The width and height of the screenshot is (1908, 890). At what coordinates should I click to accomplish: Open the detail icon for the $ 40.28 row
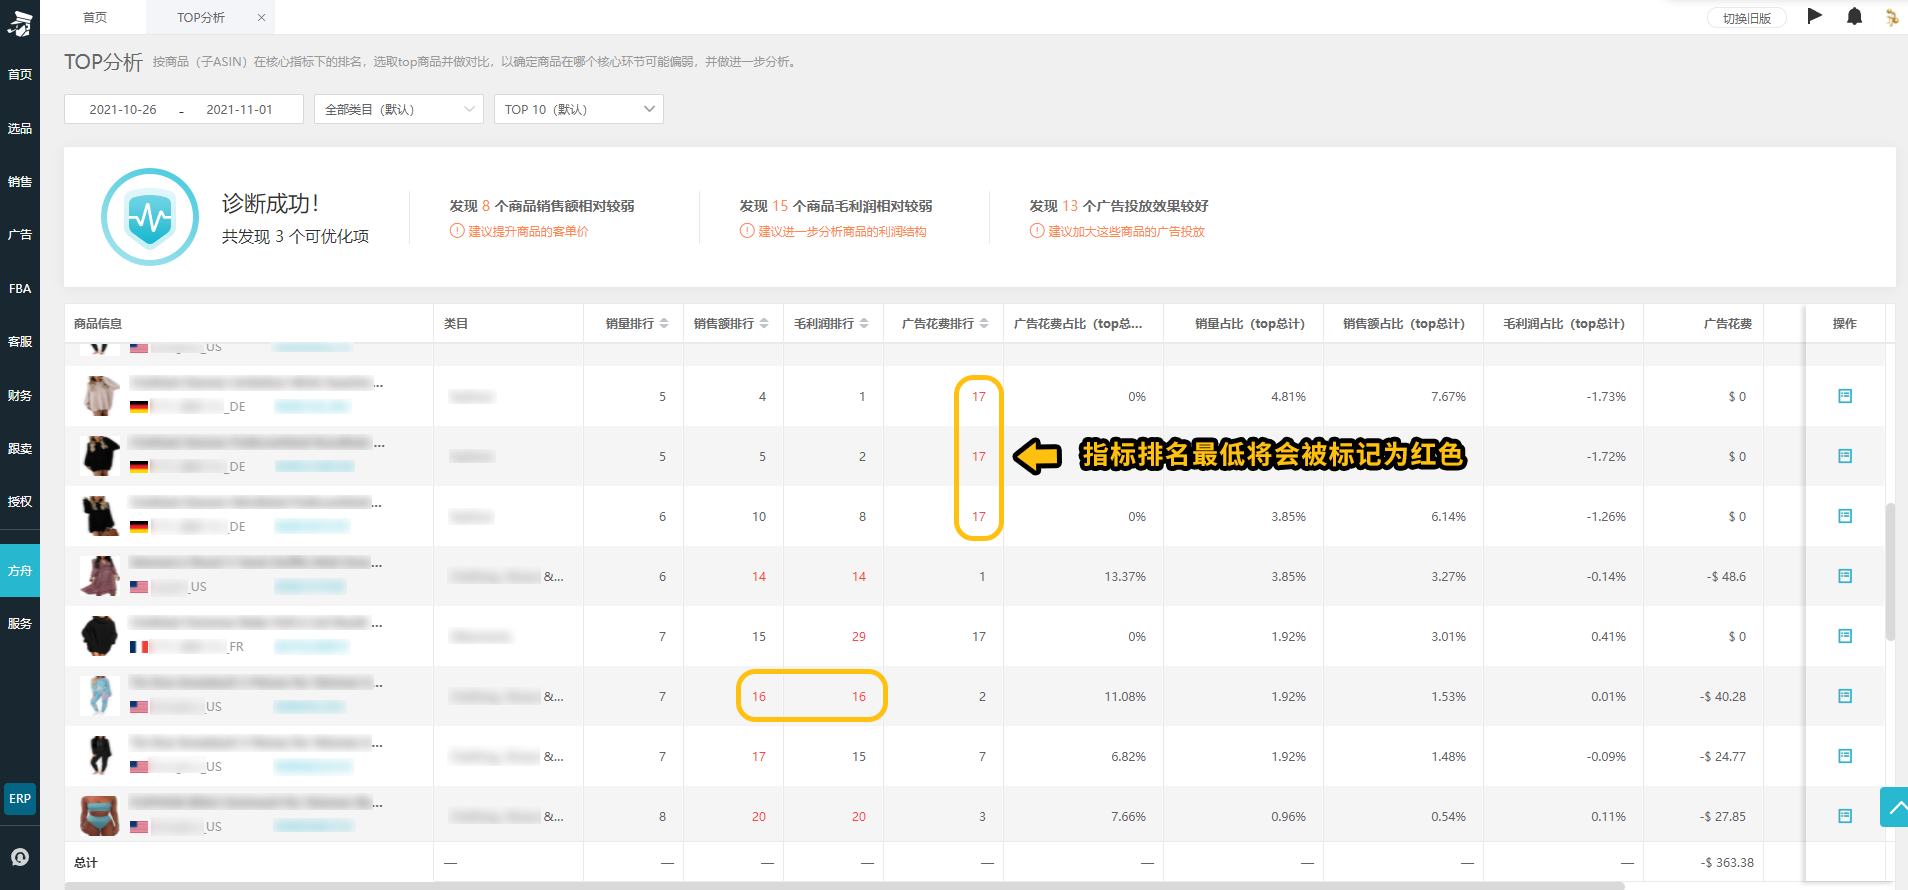(x=1845, y=696)
